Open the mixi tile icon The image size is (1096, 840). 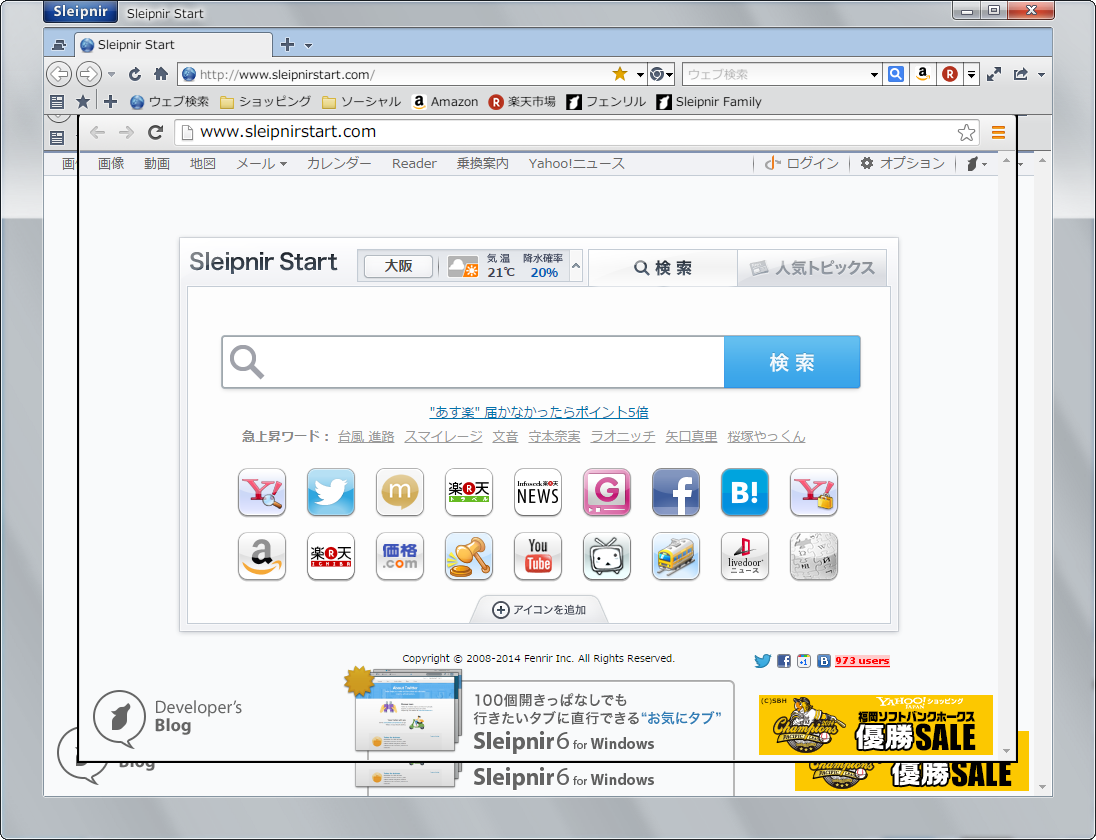400,492
